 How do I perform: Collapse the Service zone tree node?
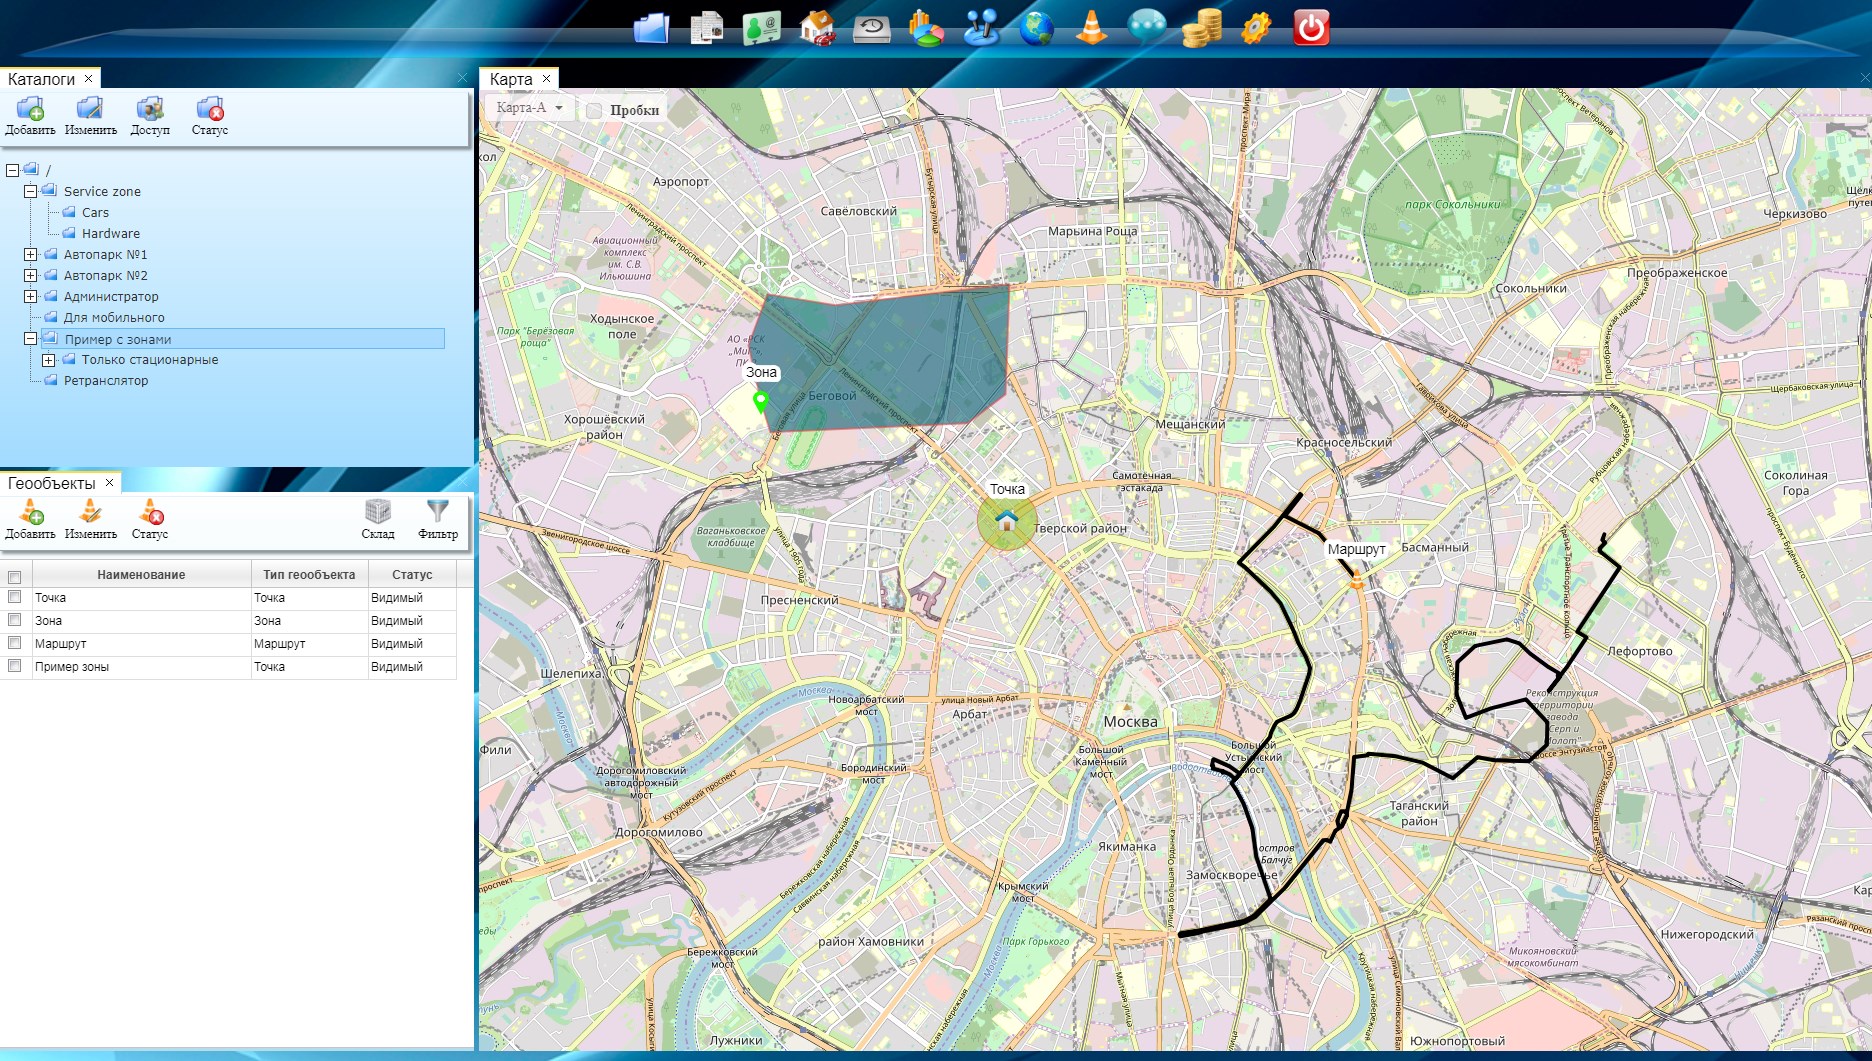pos(30,191)
